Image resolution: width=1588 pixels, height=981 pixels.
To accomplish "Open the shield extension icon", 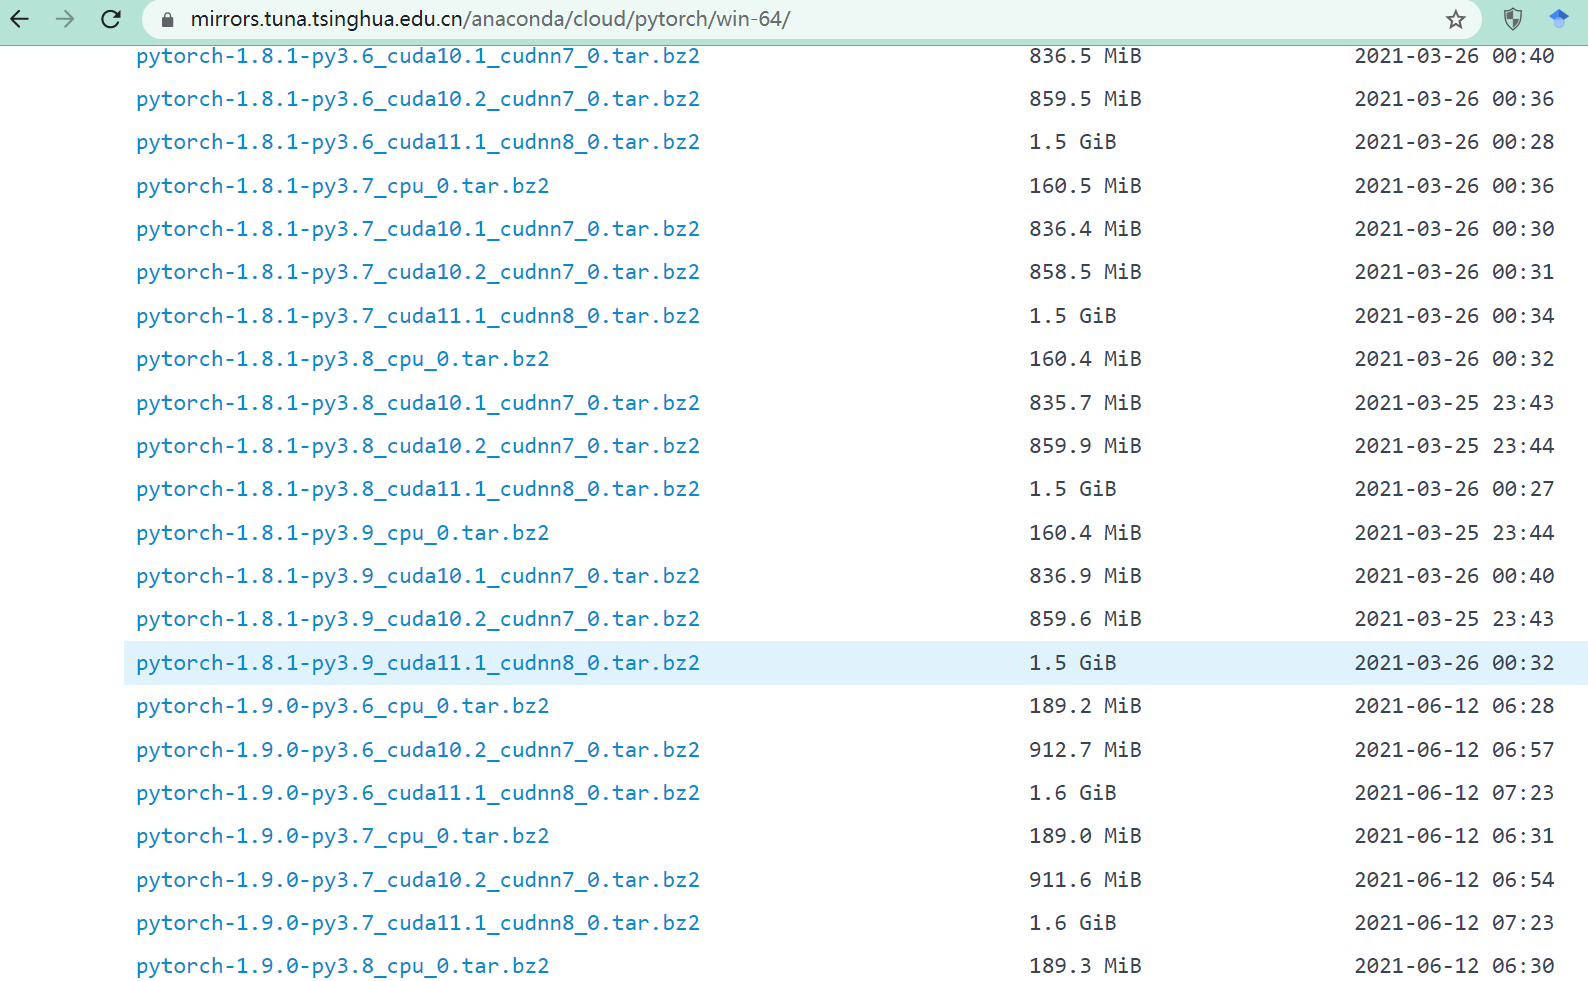I will 1513,19.
